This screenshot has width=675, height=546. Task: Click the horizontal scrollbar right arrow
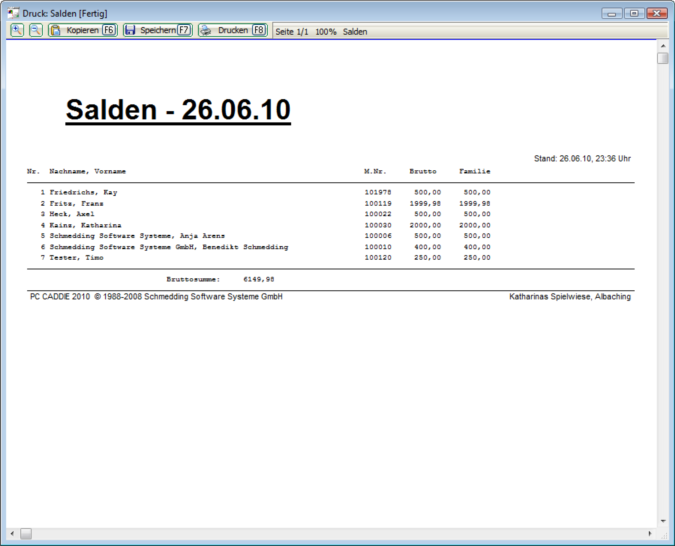pyautogui.click(x=650, y=534)
